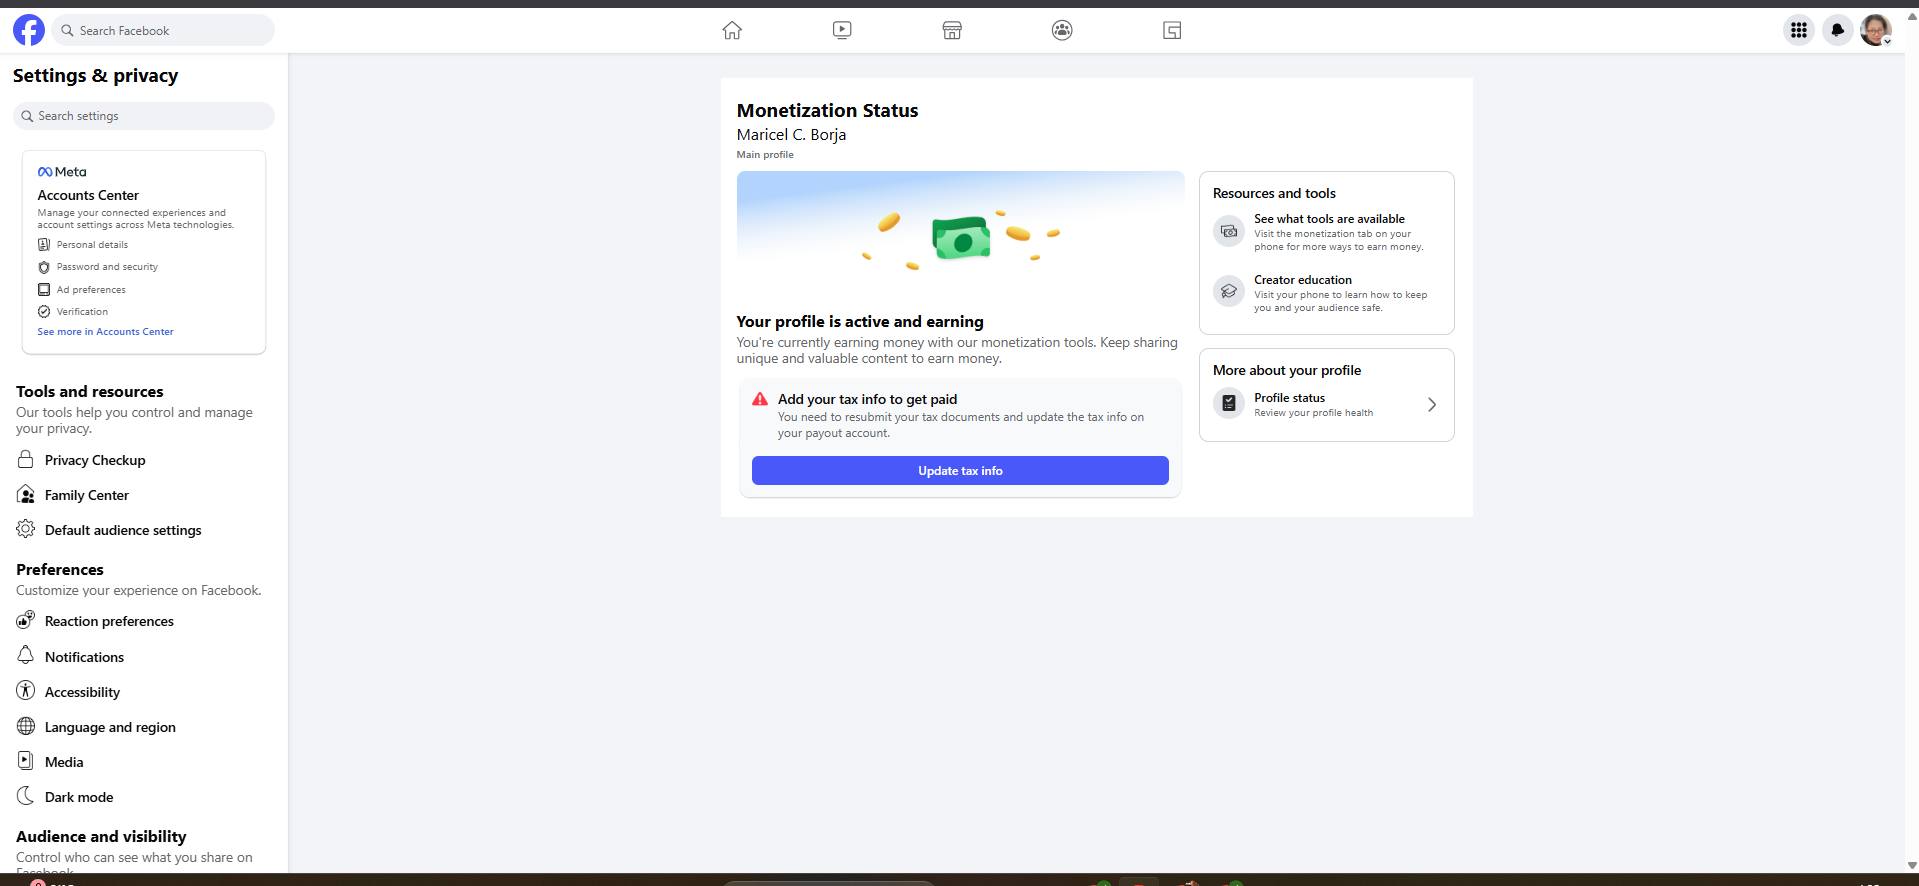Click See what tools are available

coord(1329,219)
